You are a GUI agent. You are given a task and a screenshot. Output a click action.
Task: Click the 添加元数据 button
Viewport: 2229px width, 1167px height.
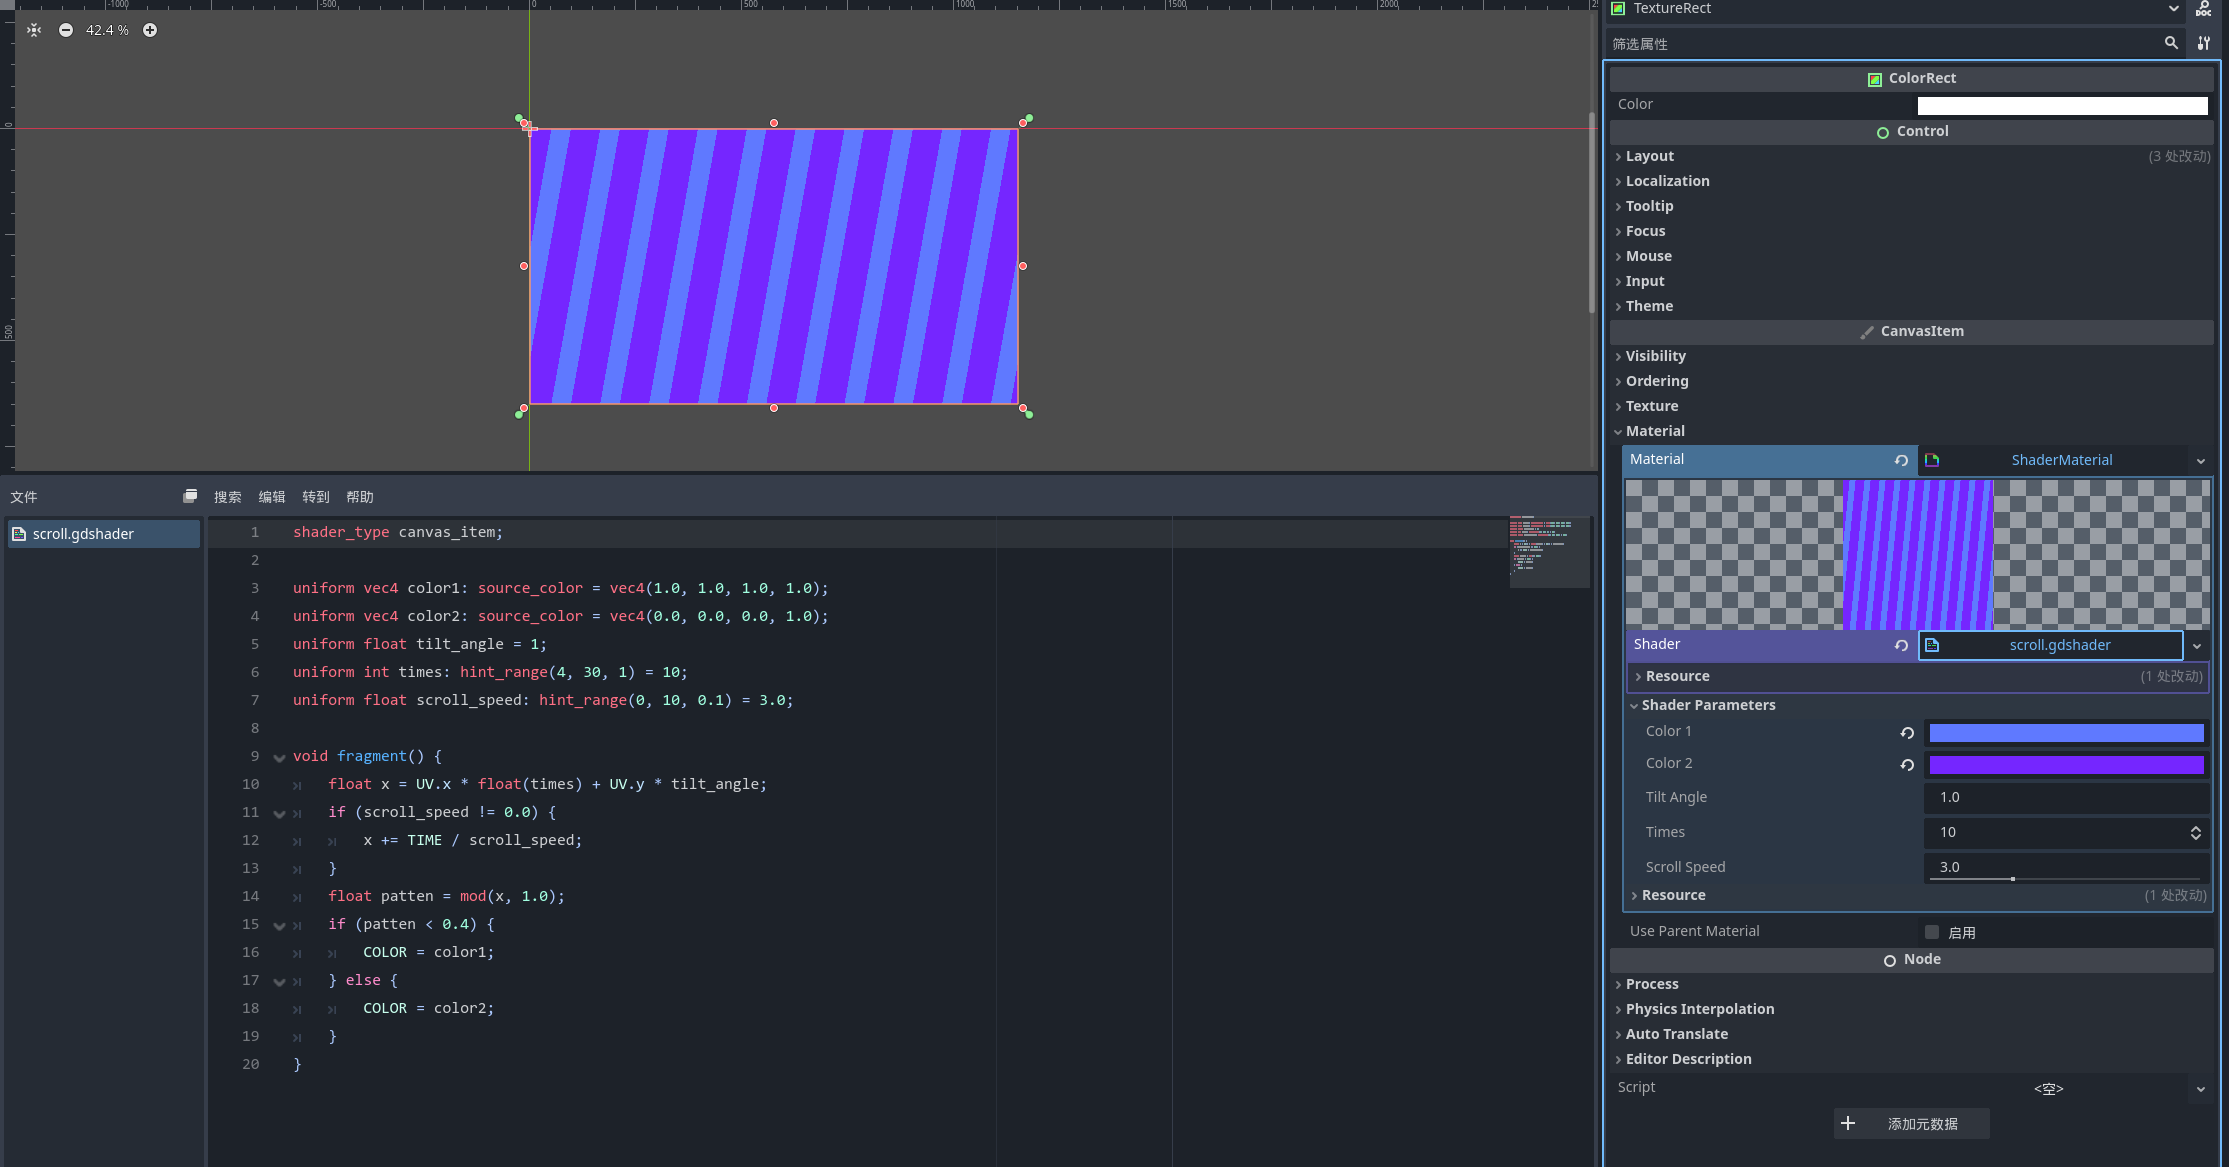click(x=1911, y=1124)
